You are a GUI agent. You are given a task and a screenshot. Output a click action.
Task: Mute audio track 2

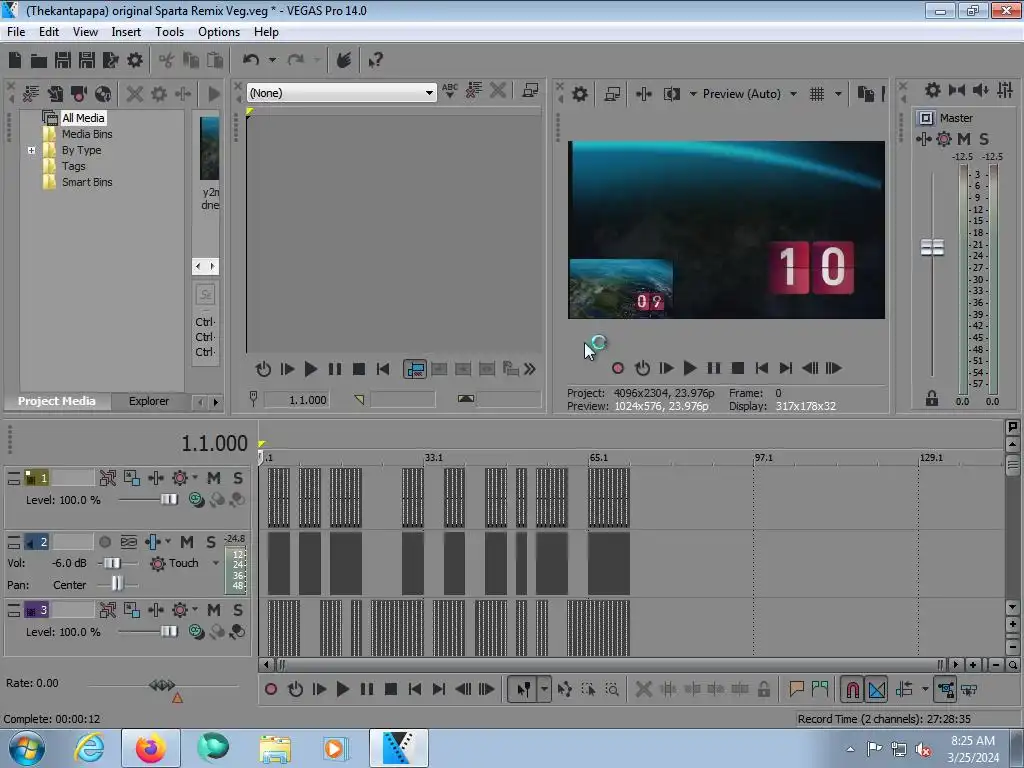(187, 542)
